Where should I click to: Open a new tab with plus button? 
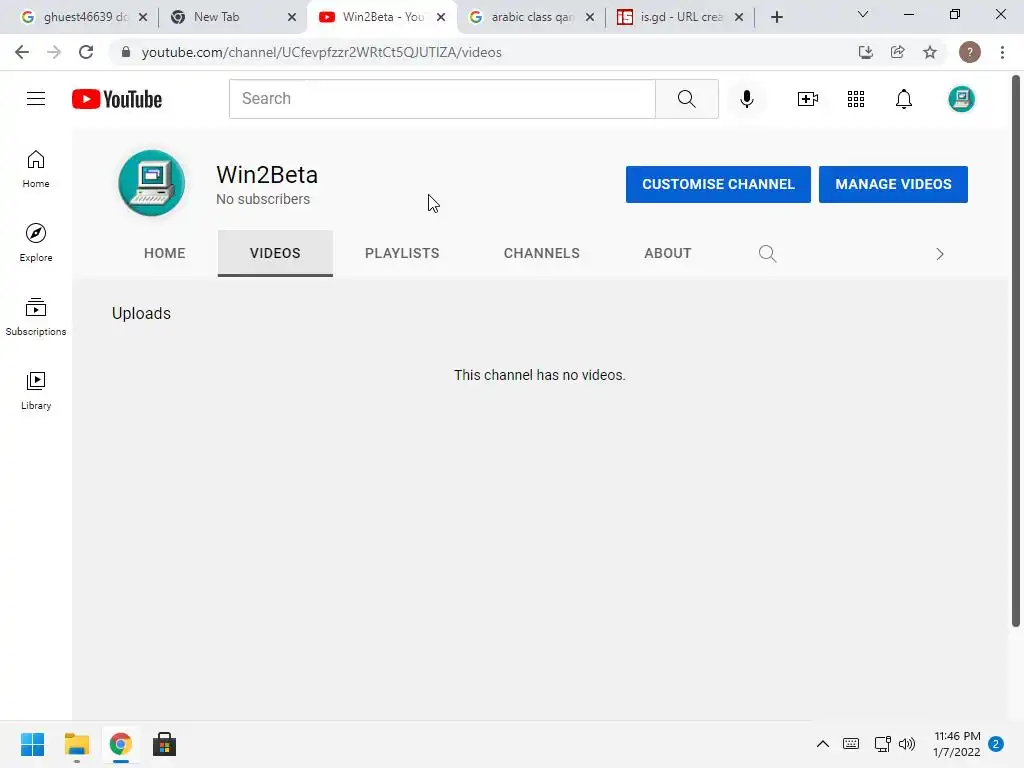pyautogui.click(x=776, y=17)
